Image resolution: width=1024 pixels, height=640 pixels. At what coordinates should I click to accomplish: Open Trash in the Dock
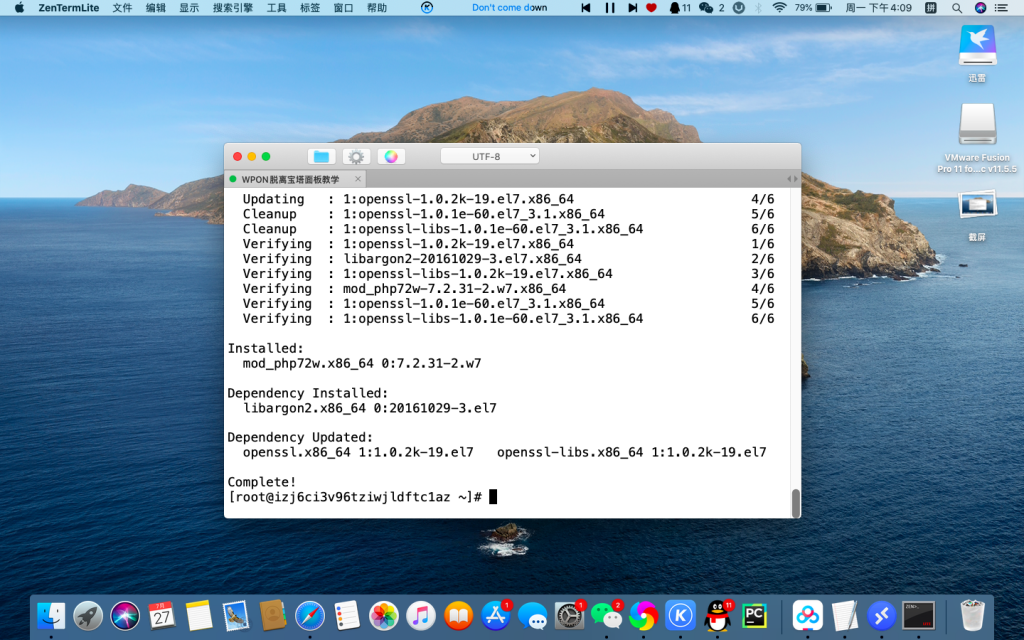pos(972,616)
